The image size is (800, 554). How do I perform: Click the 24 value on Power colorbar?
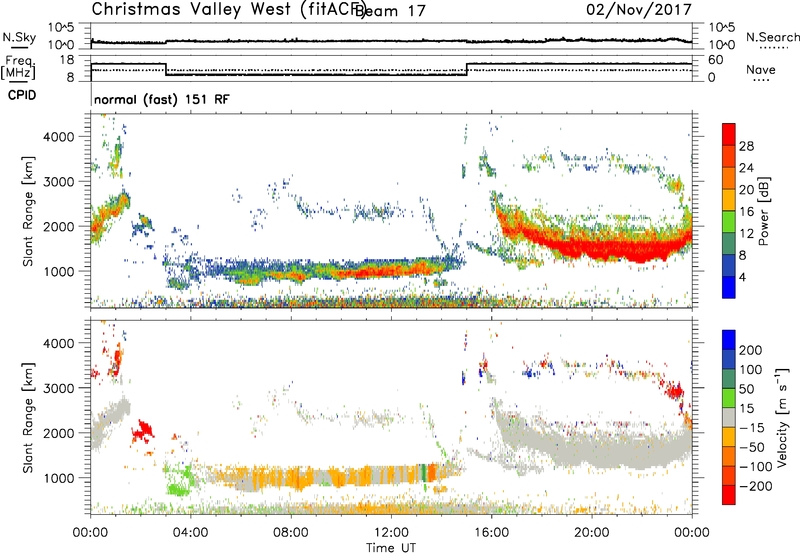[746, 168]
